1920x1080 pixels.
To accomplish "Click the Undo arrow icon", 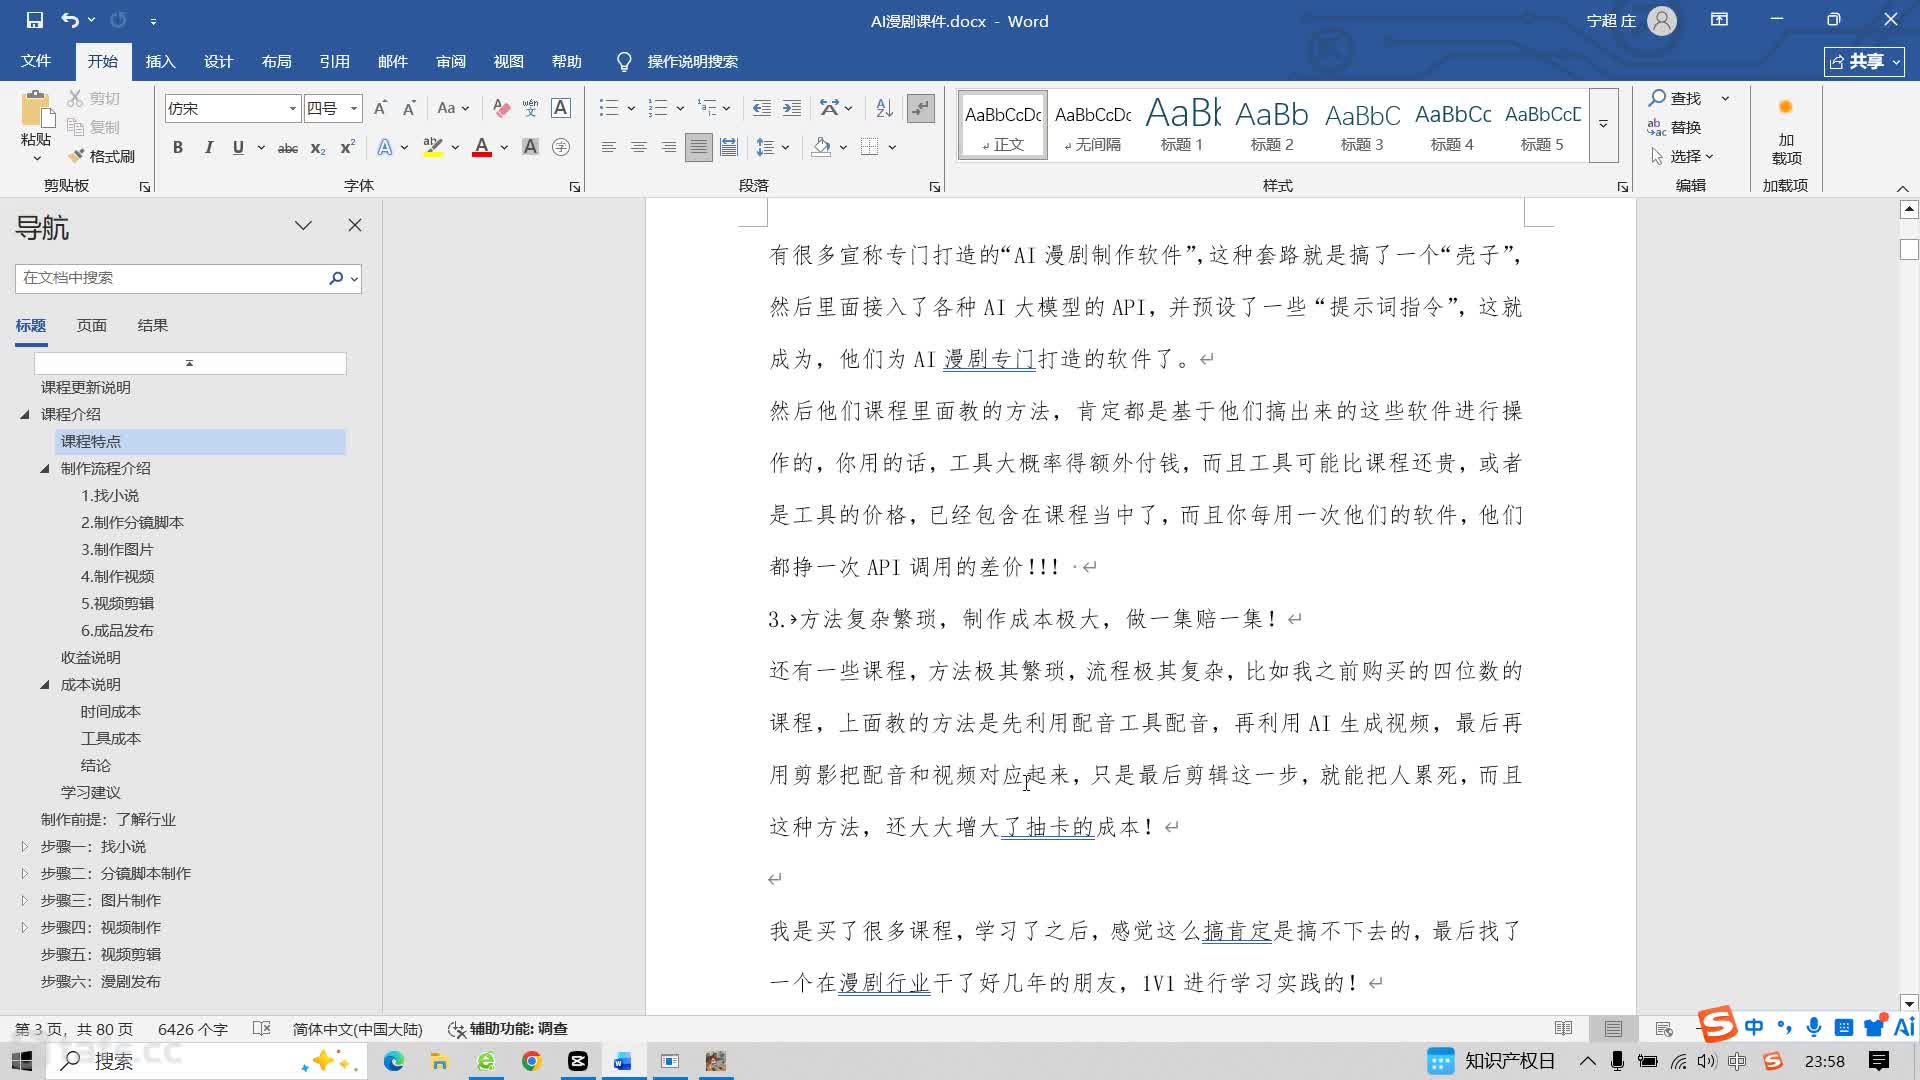I will tap(69, 20).
